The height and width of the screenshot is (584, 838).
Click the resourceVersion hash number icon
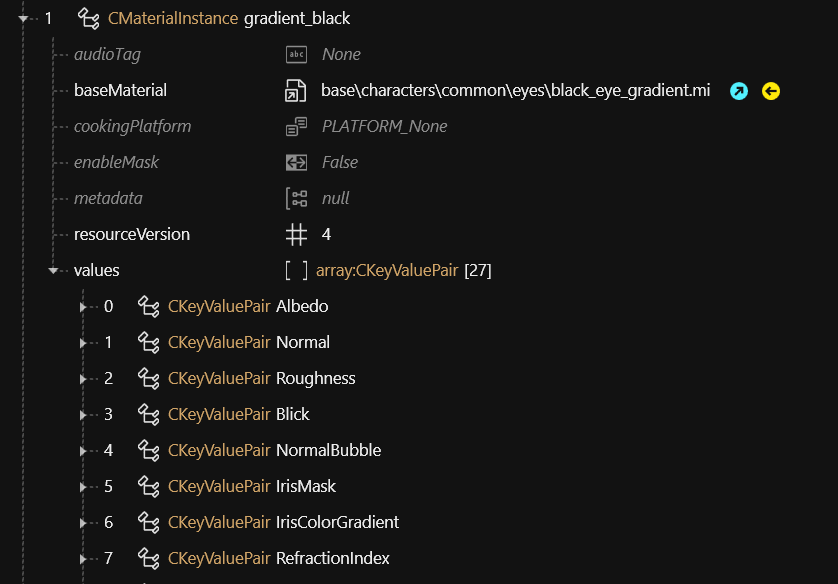coord(296,235)
